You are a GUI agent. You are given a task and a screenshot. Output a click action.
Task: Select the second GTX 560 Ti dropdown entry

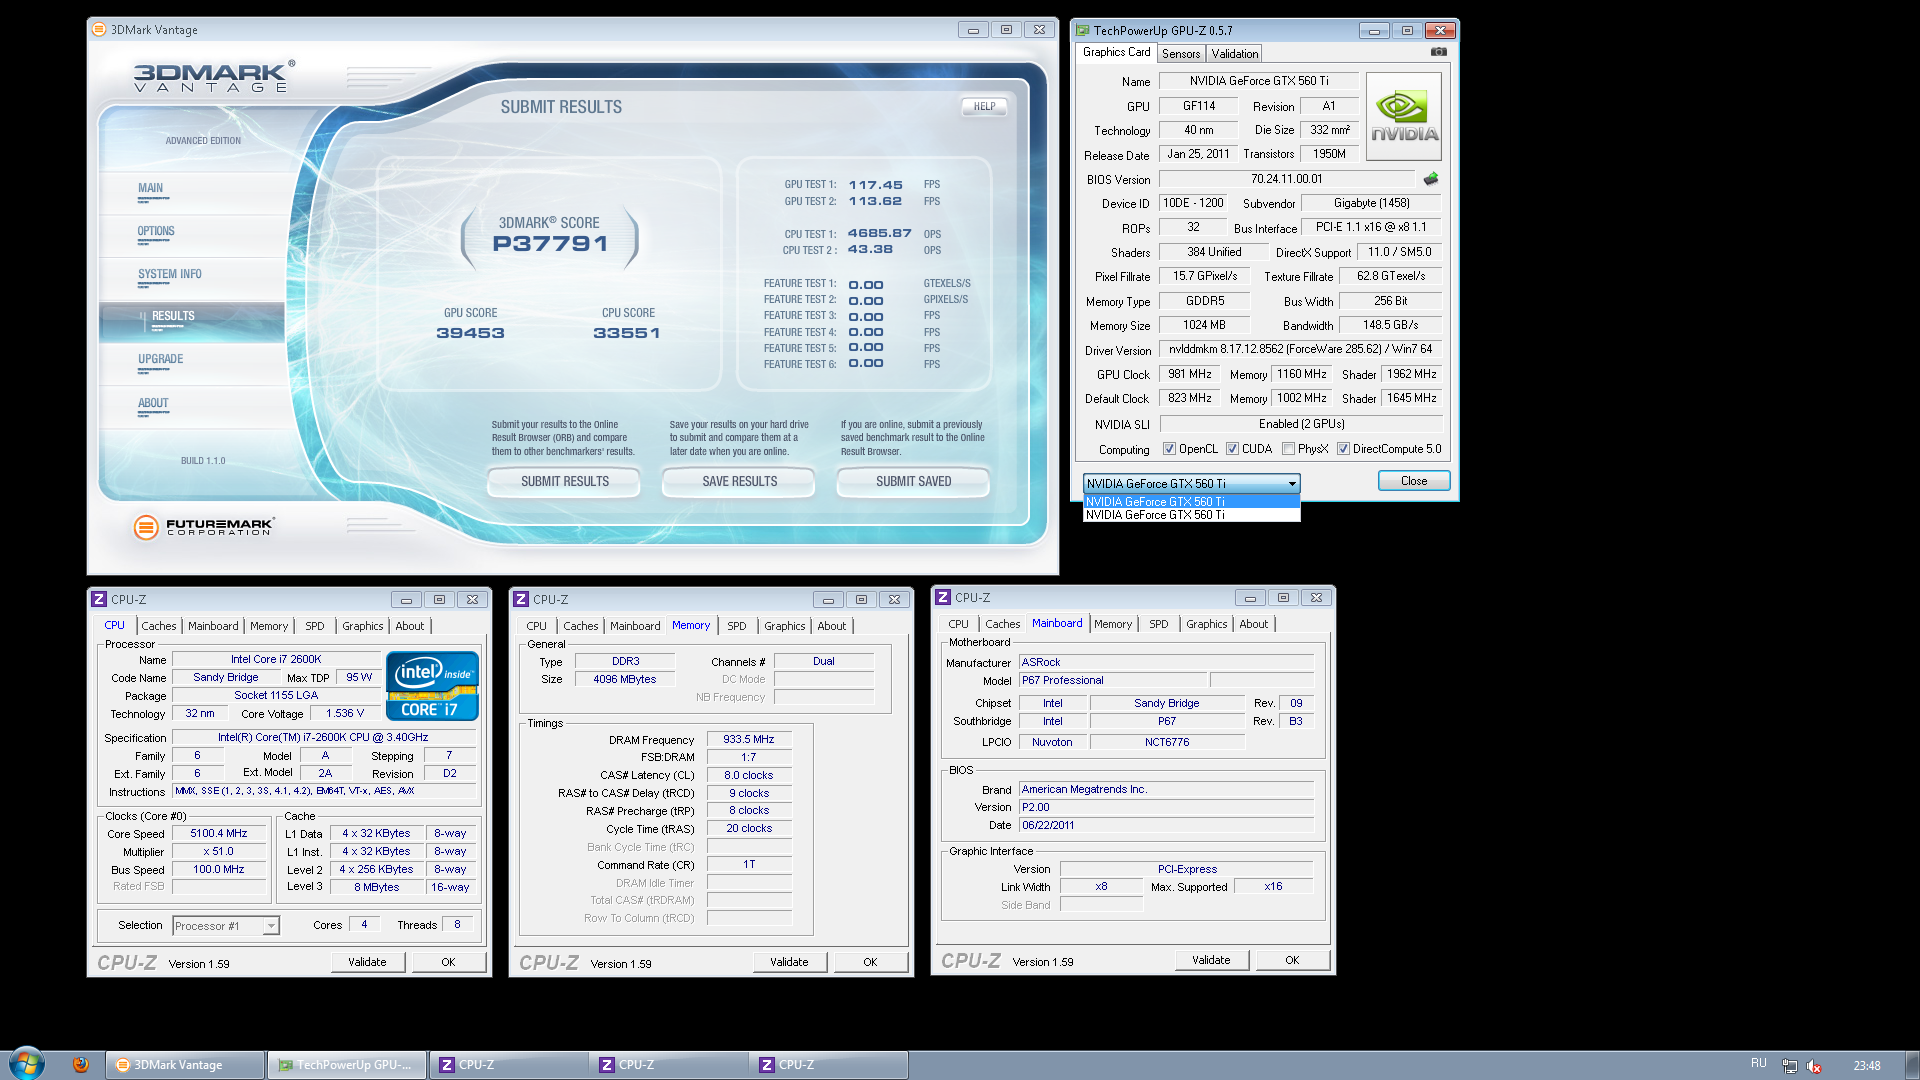[x=1192, y=515]
